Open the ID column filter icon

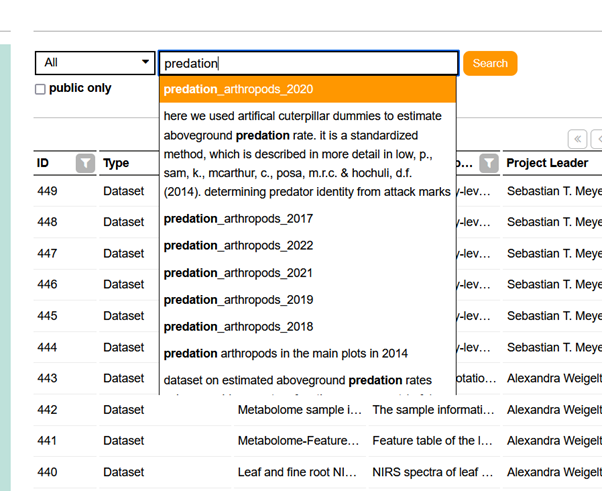85,164
